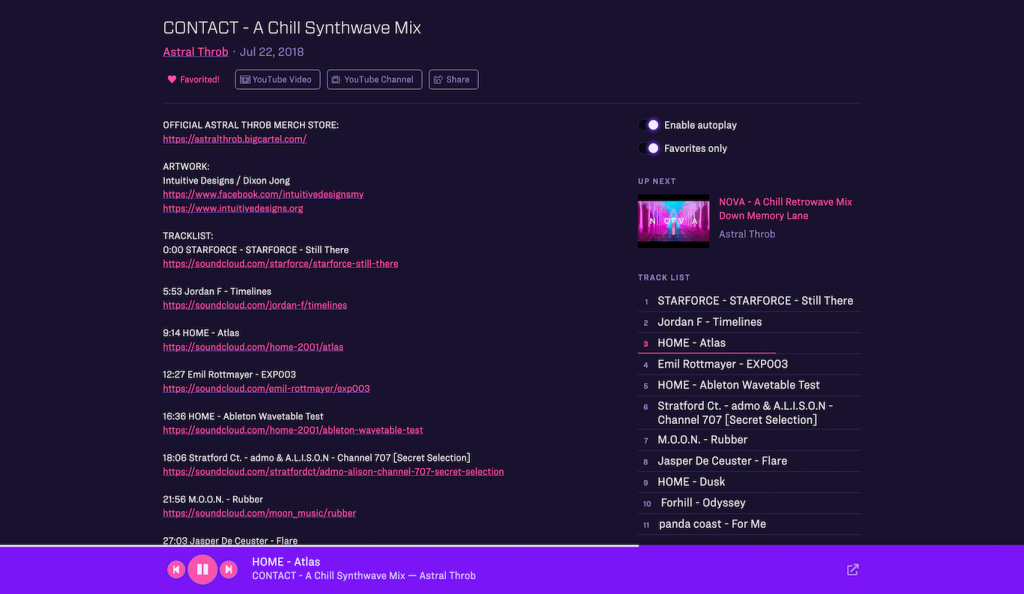The width and height of the screenshot is (1024, 594).
Task: Click the 21:56 M.O.O.N. - Rubber line
Action: point(213,499)
